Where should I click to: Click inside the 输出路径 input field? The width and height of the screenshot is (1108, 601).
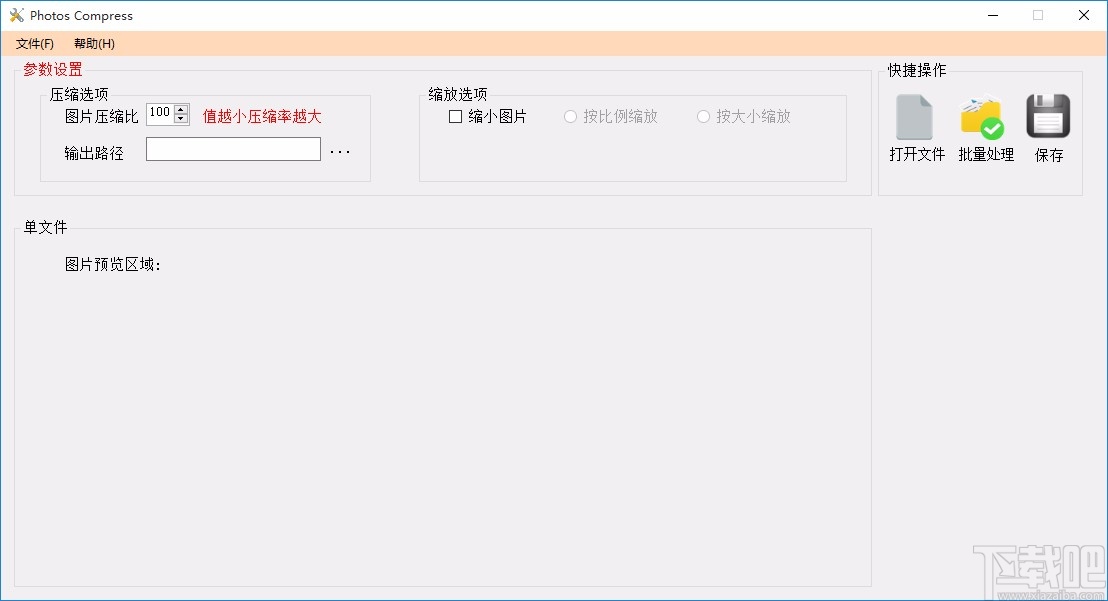point(232,148)
